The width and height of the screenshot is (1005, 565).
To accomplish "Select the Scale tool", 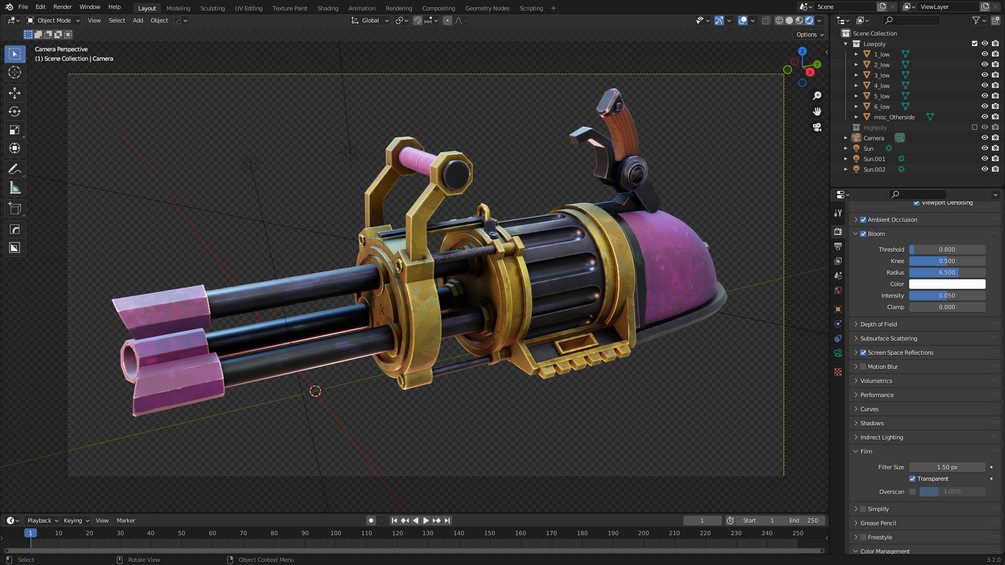I will [15, 130].
